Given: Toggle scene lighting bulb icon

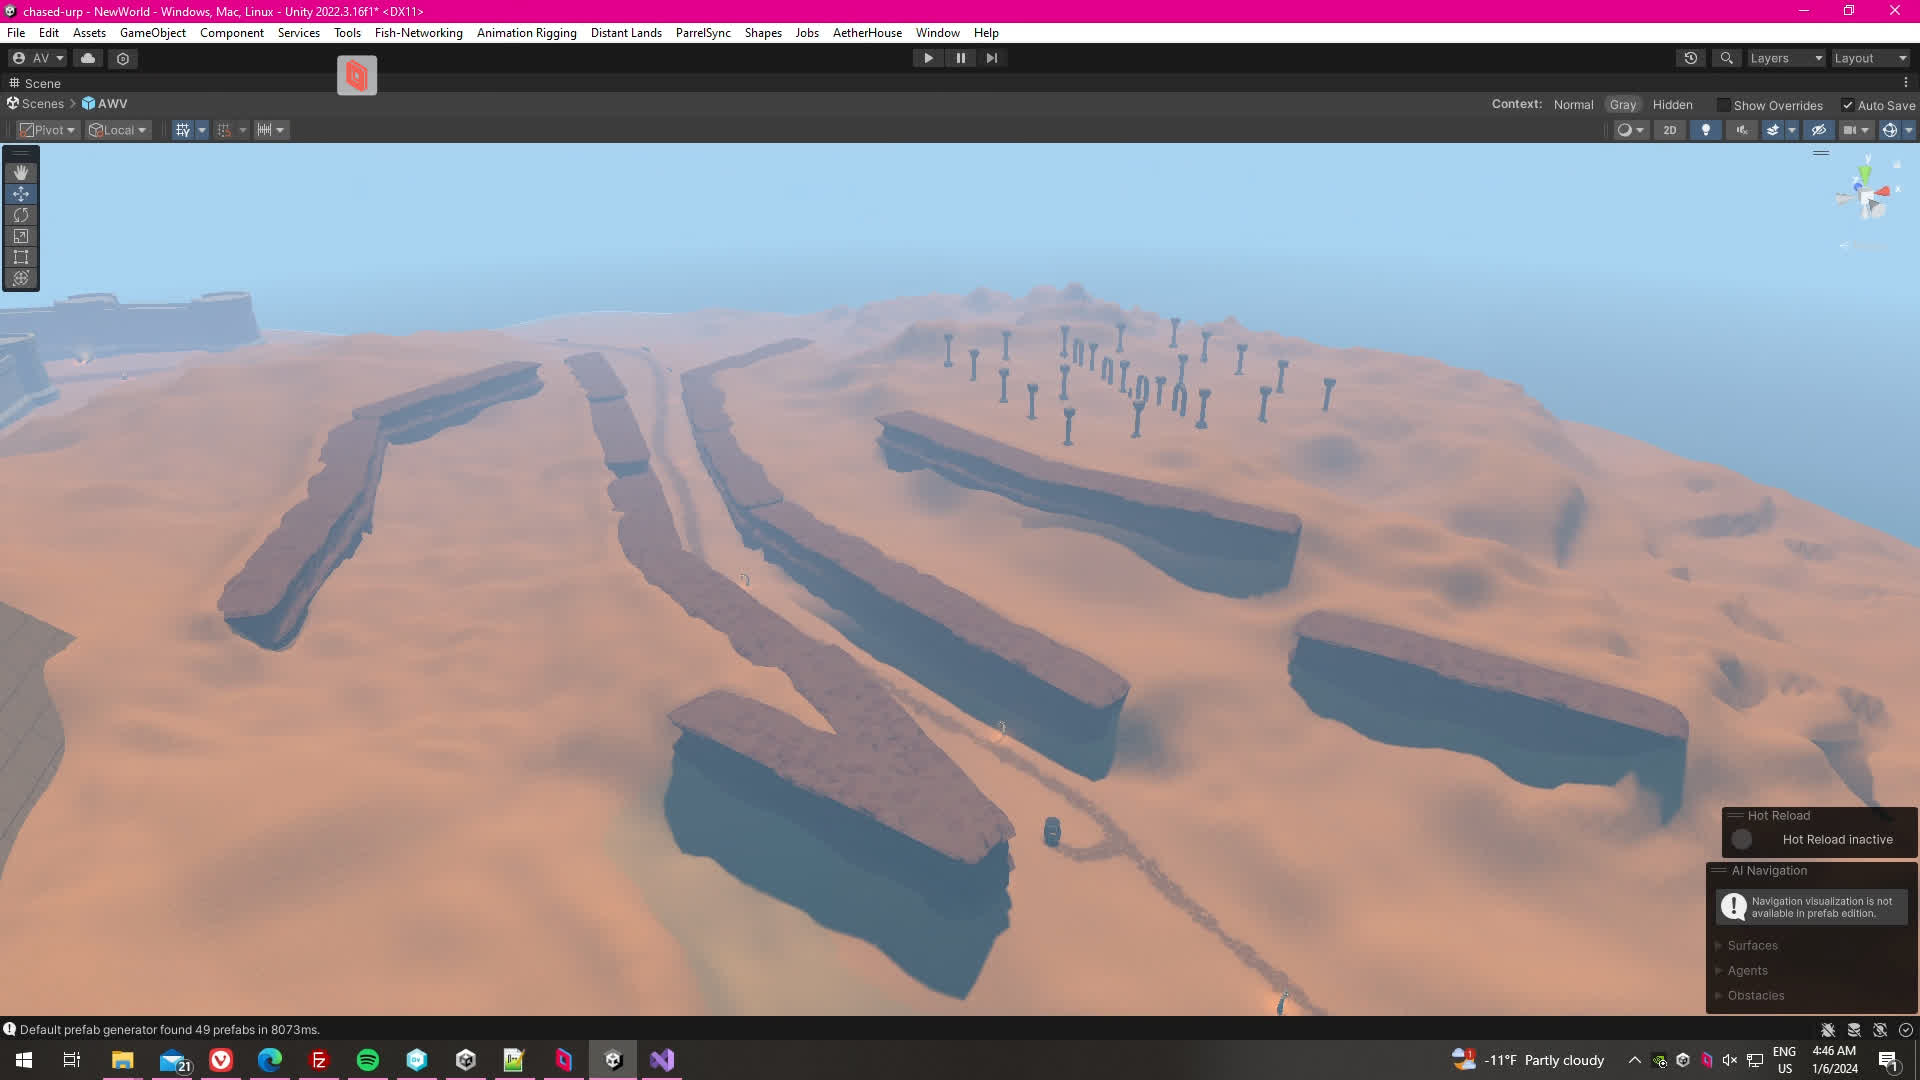Looking at the screenshot, I should [x=1706, y=130].
